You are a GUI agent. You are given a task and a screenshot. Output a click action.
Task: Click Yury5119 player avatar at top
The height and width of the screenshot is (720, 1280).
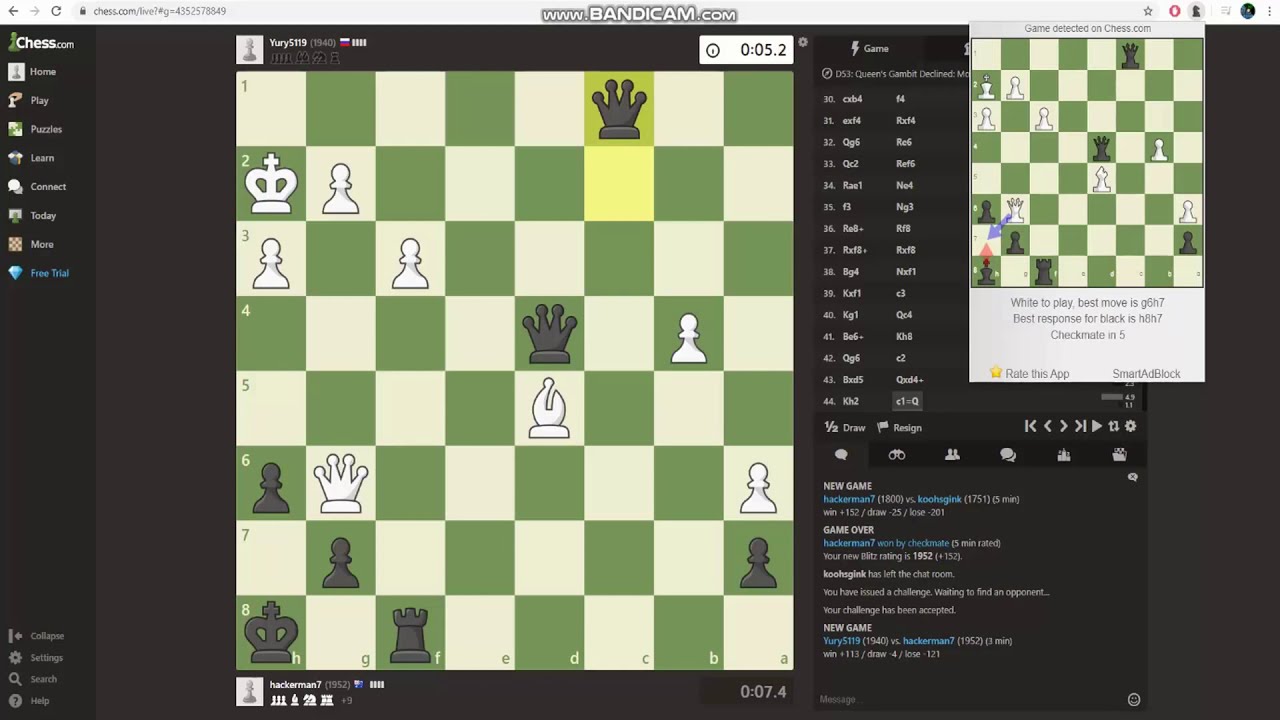(250, 49)
